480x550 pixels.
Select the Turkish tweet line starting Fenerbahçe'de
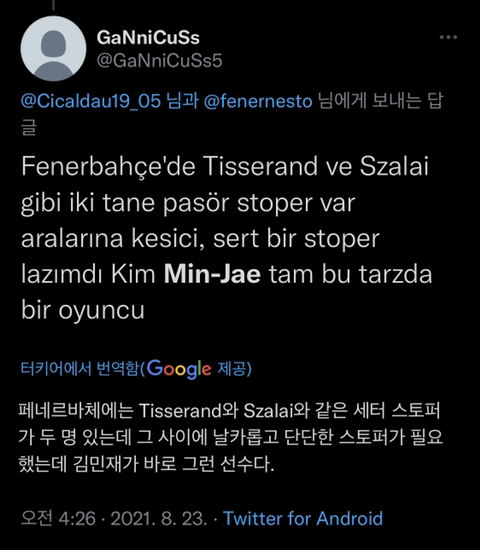[x=225, y=166]
